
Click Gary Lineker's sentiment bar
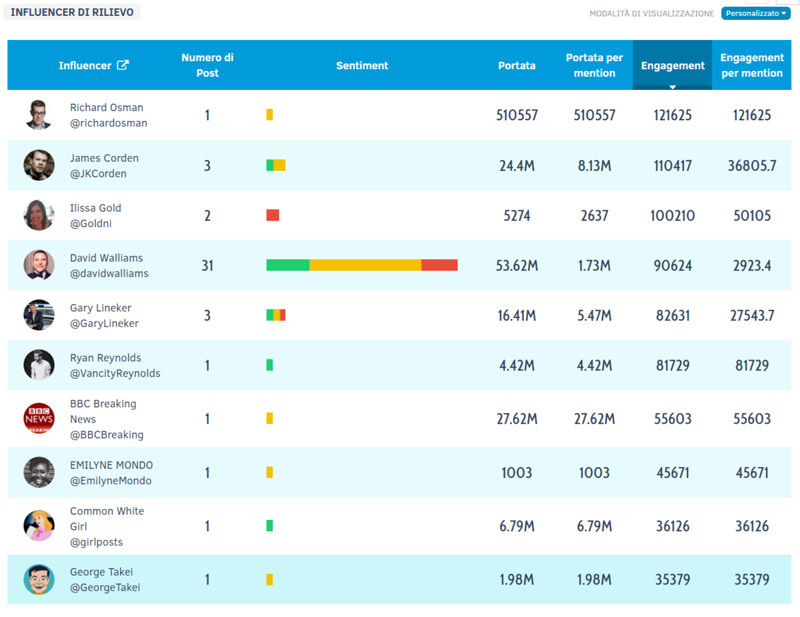(276, 315)
